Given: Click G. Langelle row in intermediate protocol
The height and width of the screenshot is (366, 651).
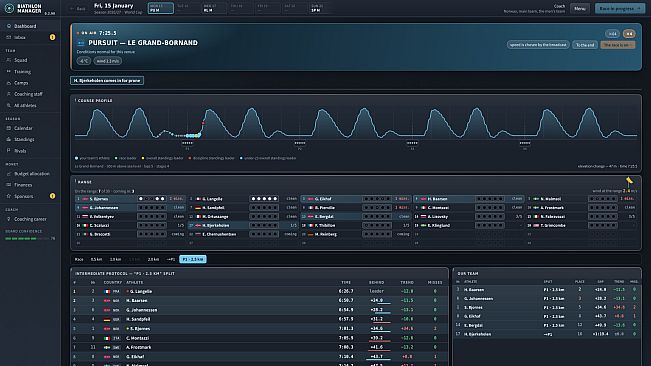Looking at the screenshot, I should coord(259,291).
